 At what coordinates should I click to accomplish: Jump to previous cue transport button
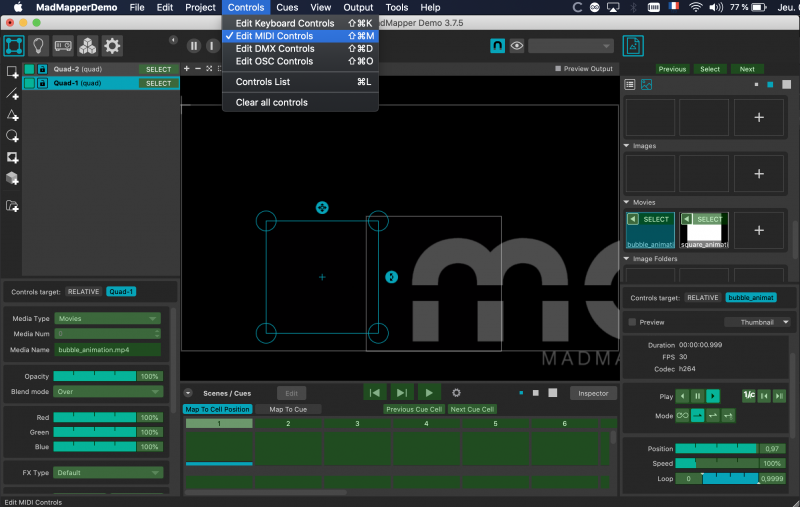[374, 393]
